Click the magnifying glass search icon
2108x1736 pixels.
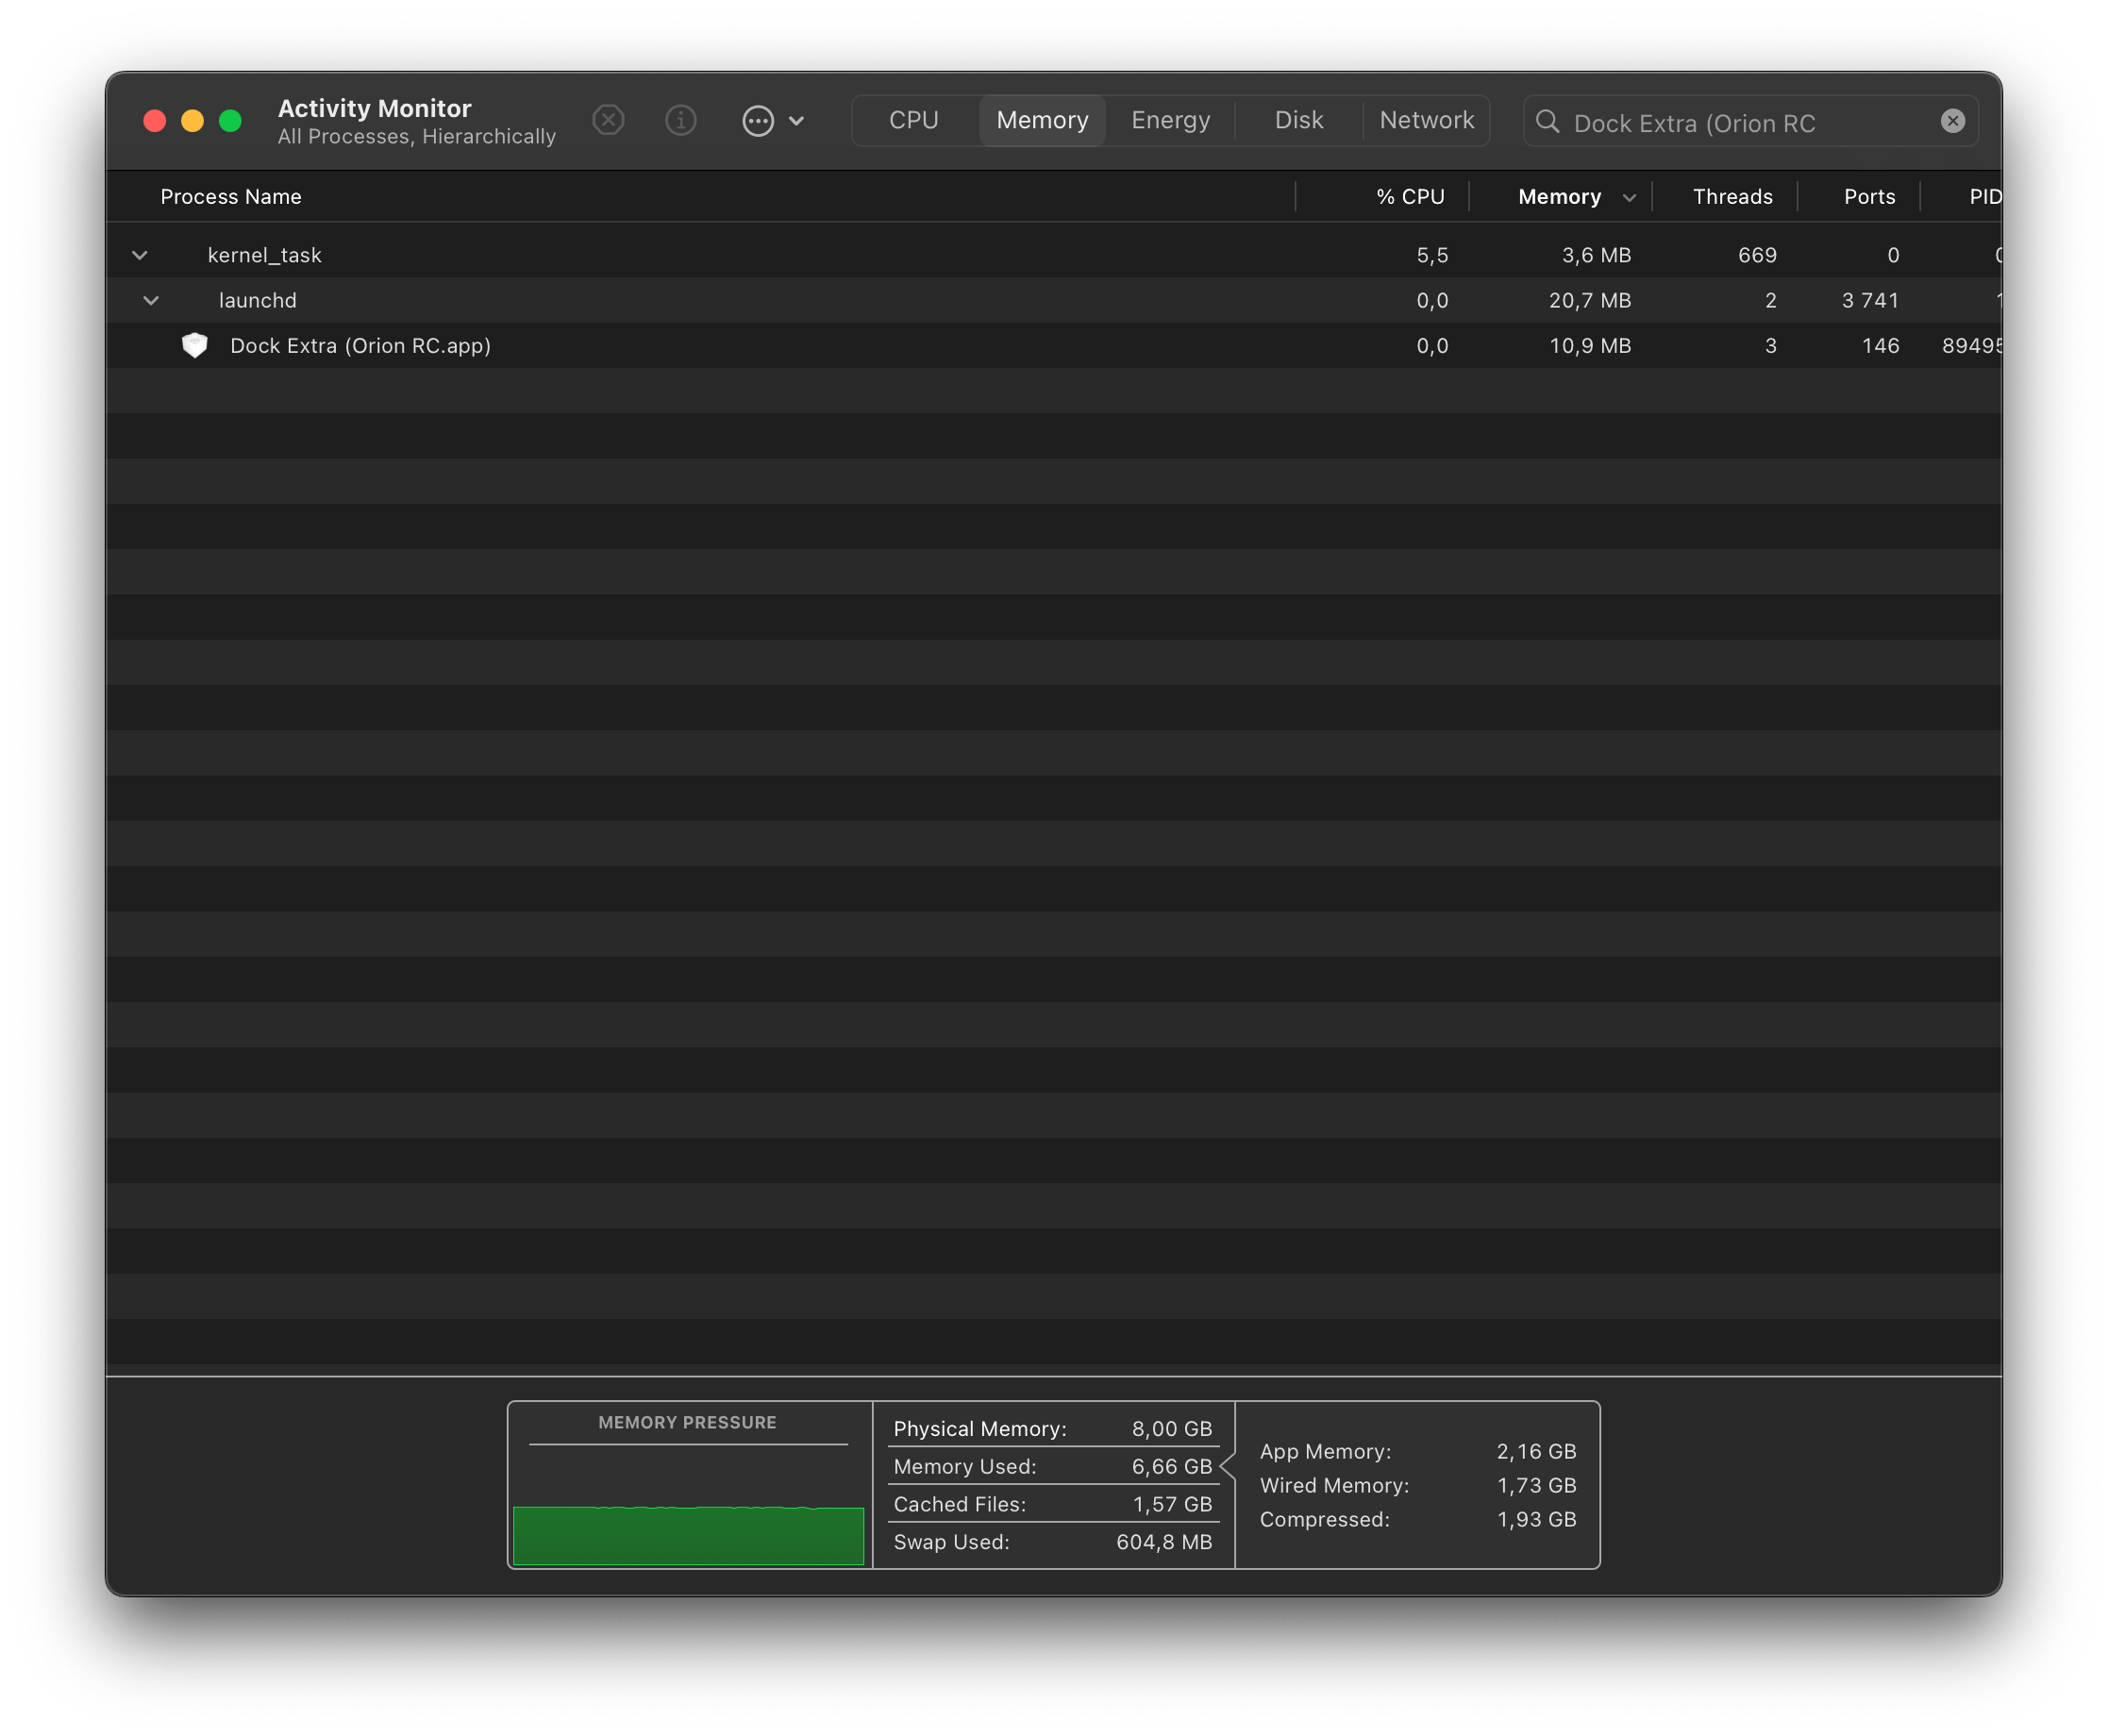[x=1547, y=122]
